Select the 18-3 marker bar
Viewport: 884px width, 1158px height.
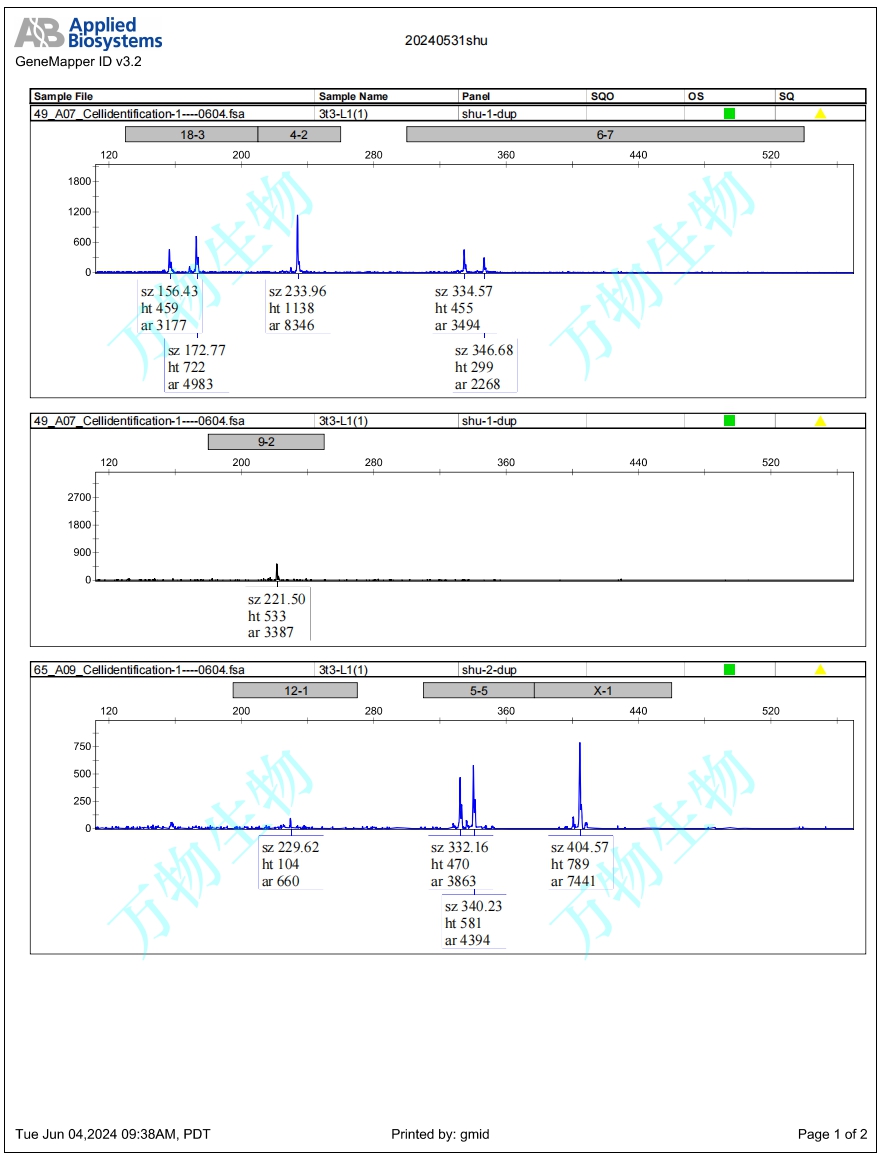click(x=192, y=134)
